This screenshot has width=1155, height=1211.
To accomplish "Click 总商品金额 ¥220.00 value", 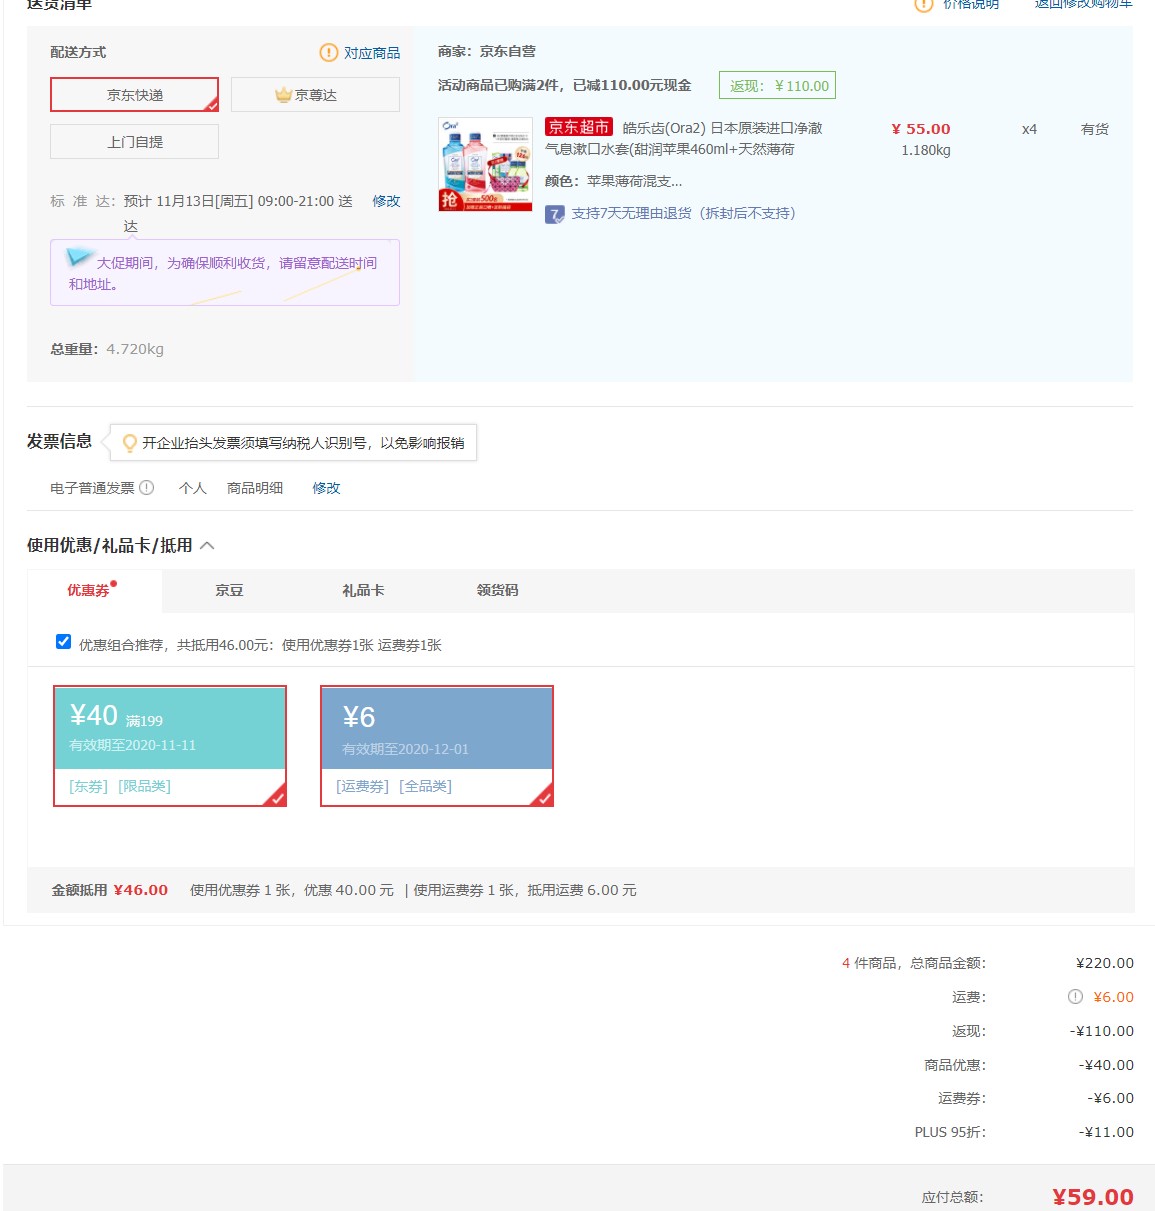I will tap(1104, 963).
